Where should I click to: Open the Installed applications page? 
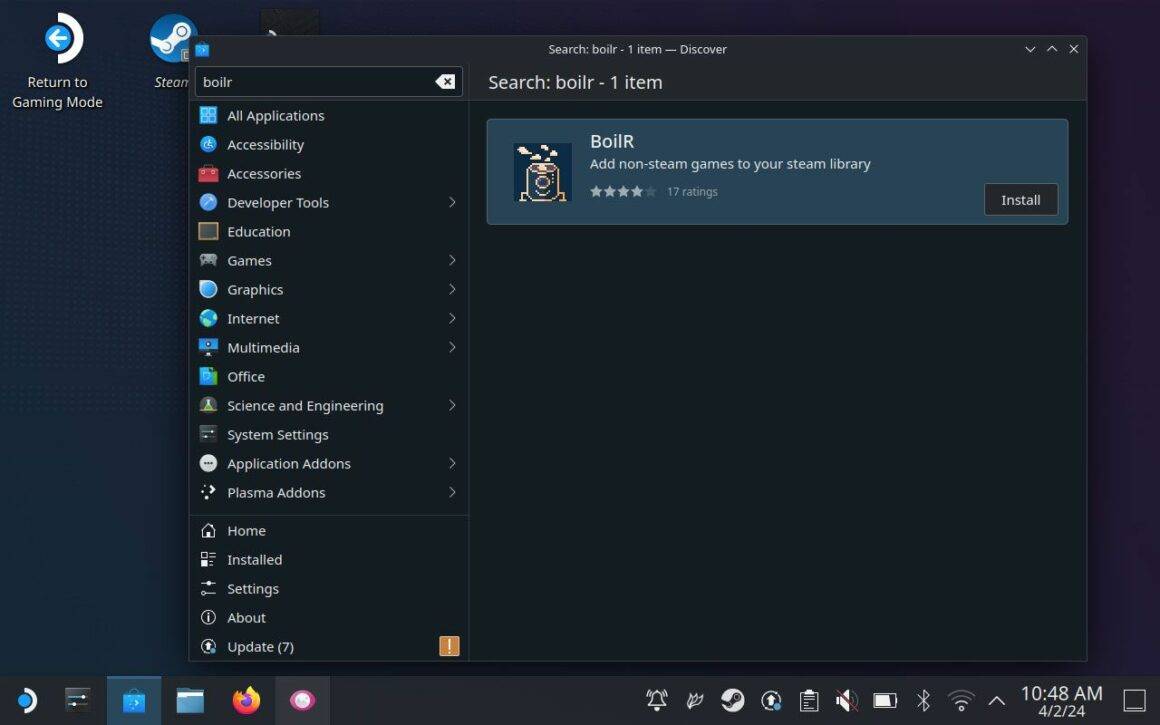pos(328,559)
